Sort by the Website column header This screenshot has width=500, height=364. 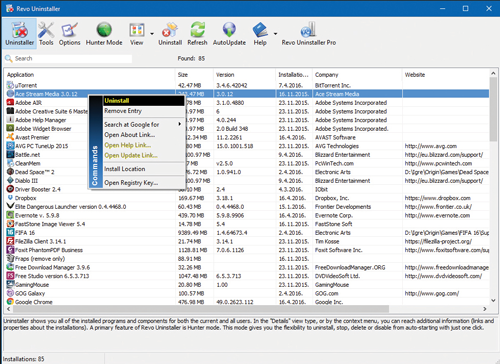tap(445, 75)
